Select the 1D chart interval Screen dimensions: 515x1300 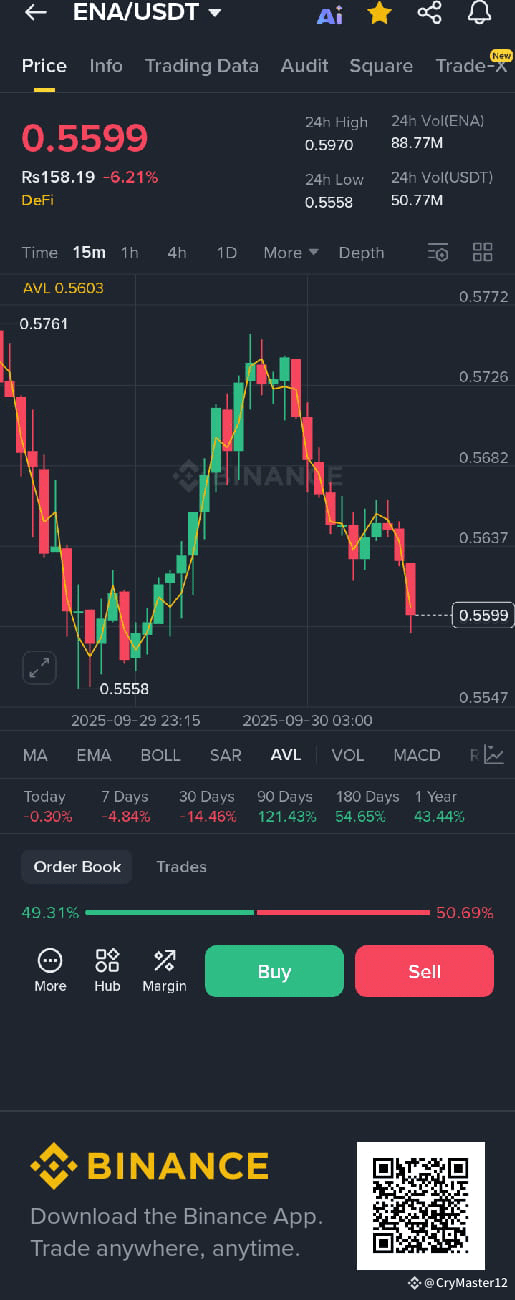(x=227, y=253)
